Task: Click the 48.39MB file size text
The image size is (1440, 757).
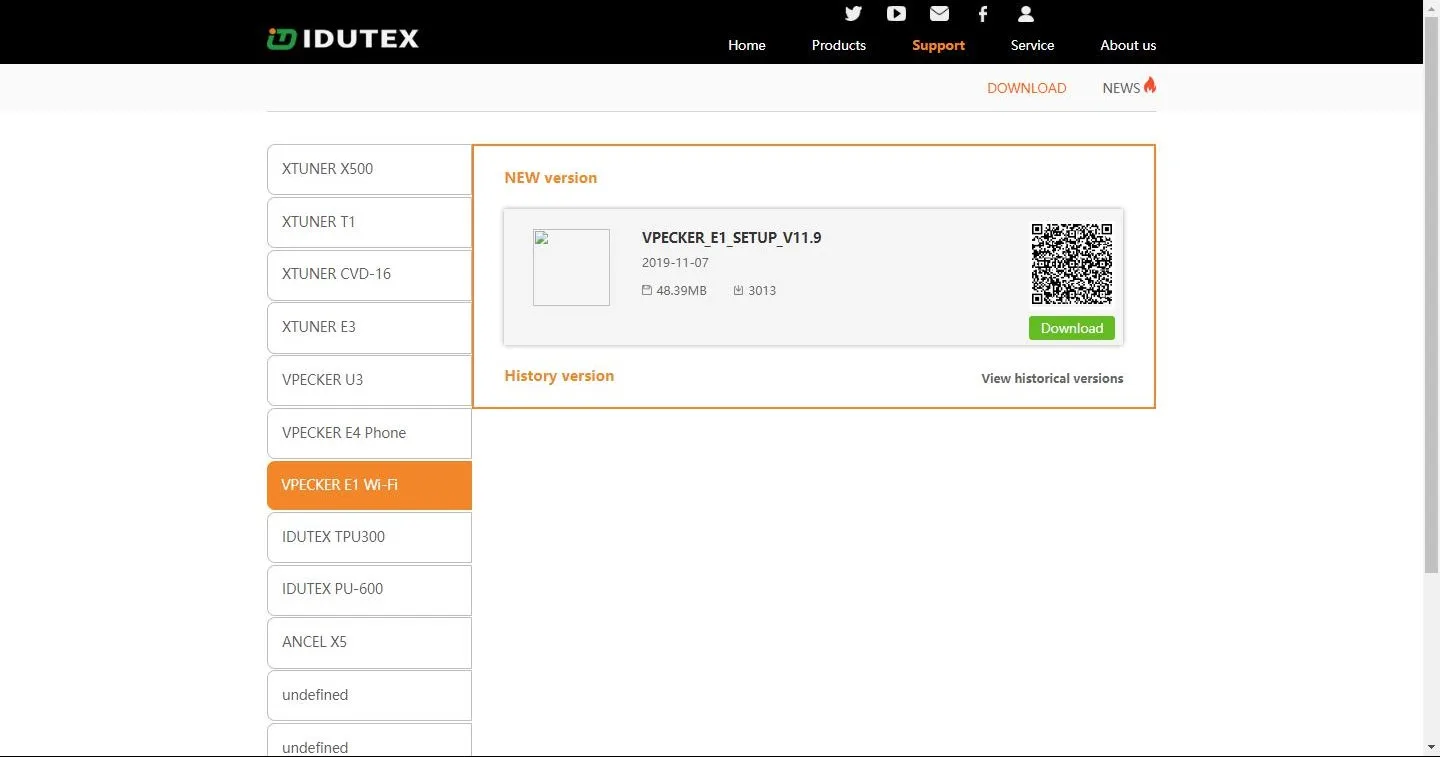Action: pos(681,291)
